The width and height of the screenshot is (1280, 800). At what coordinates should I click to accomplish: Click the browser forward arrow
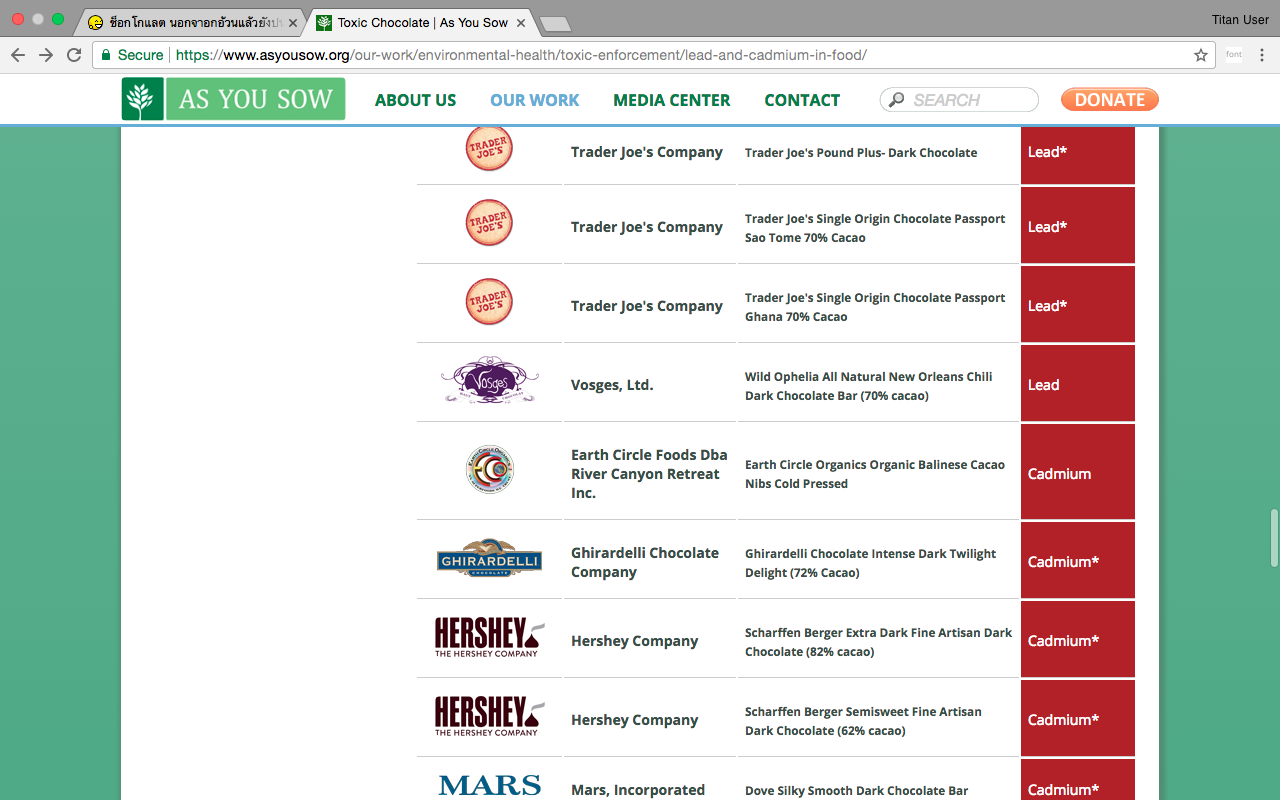coord(46,55)
